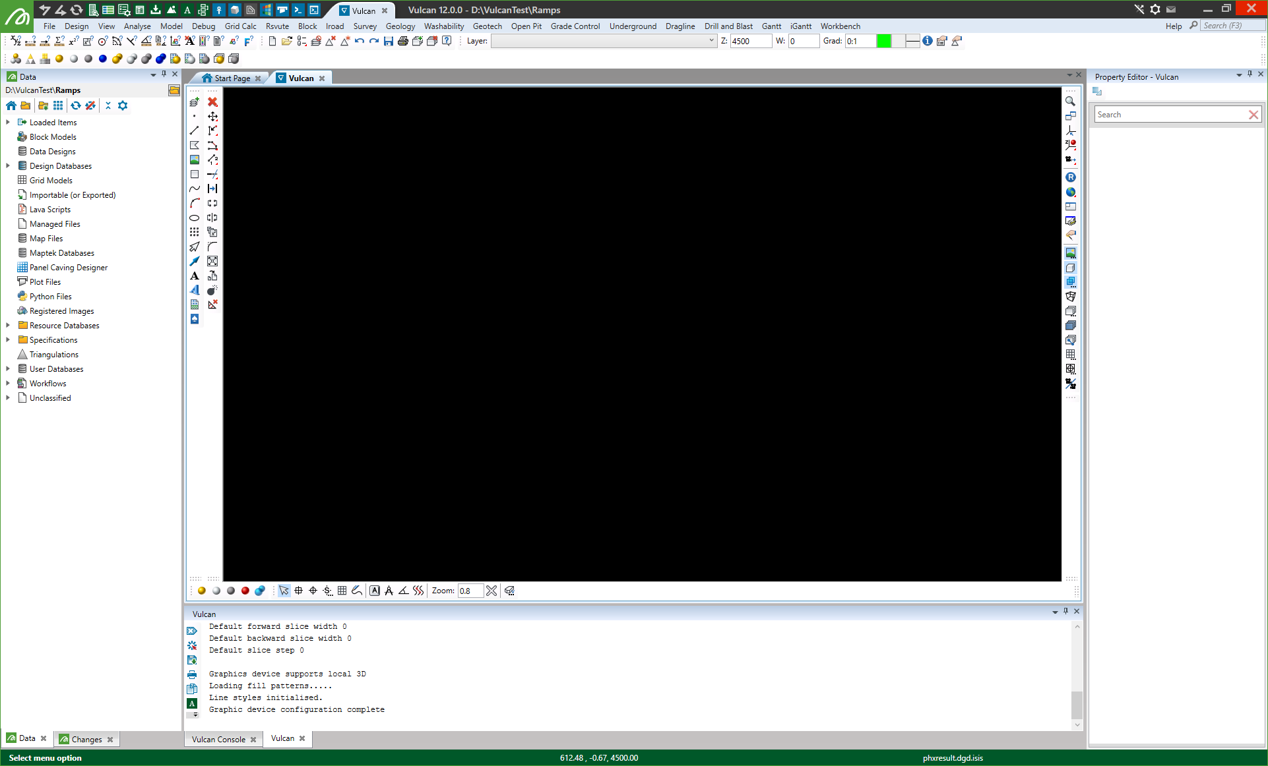This screenshot has width=1268, height=766.
Task: Click the info icon next to Grad field
Action: click(928, 41)
